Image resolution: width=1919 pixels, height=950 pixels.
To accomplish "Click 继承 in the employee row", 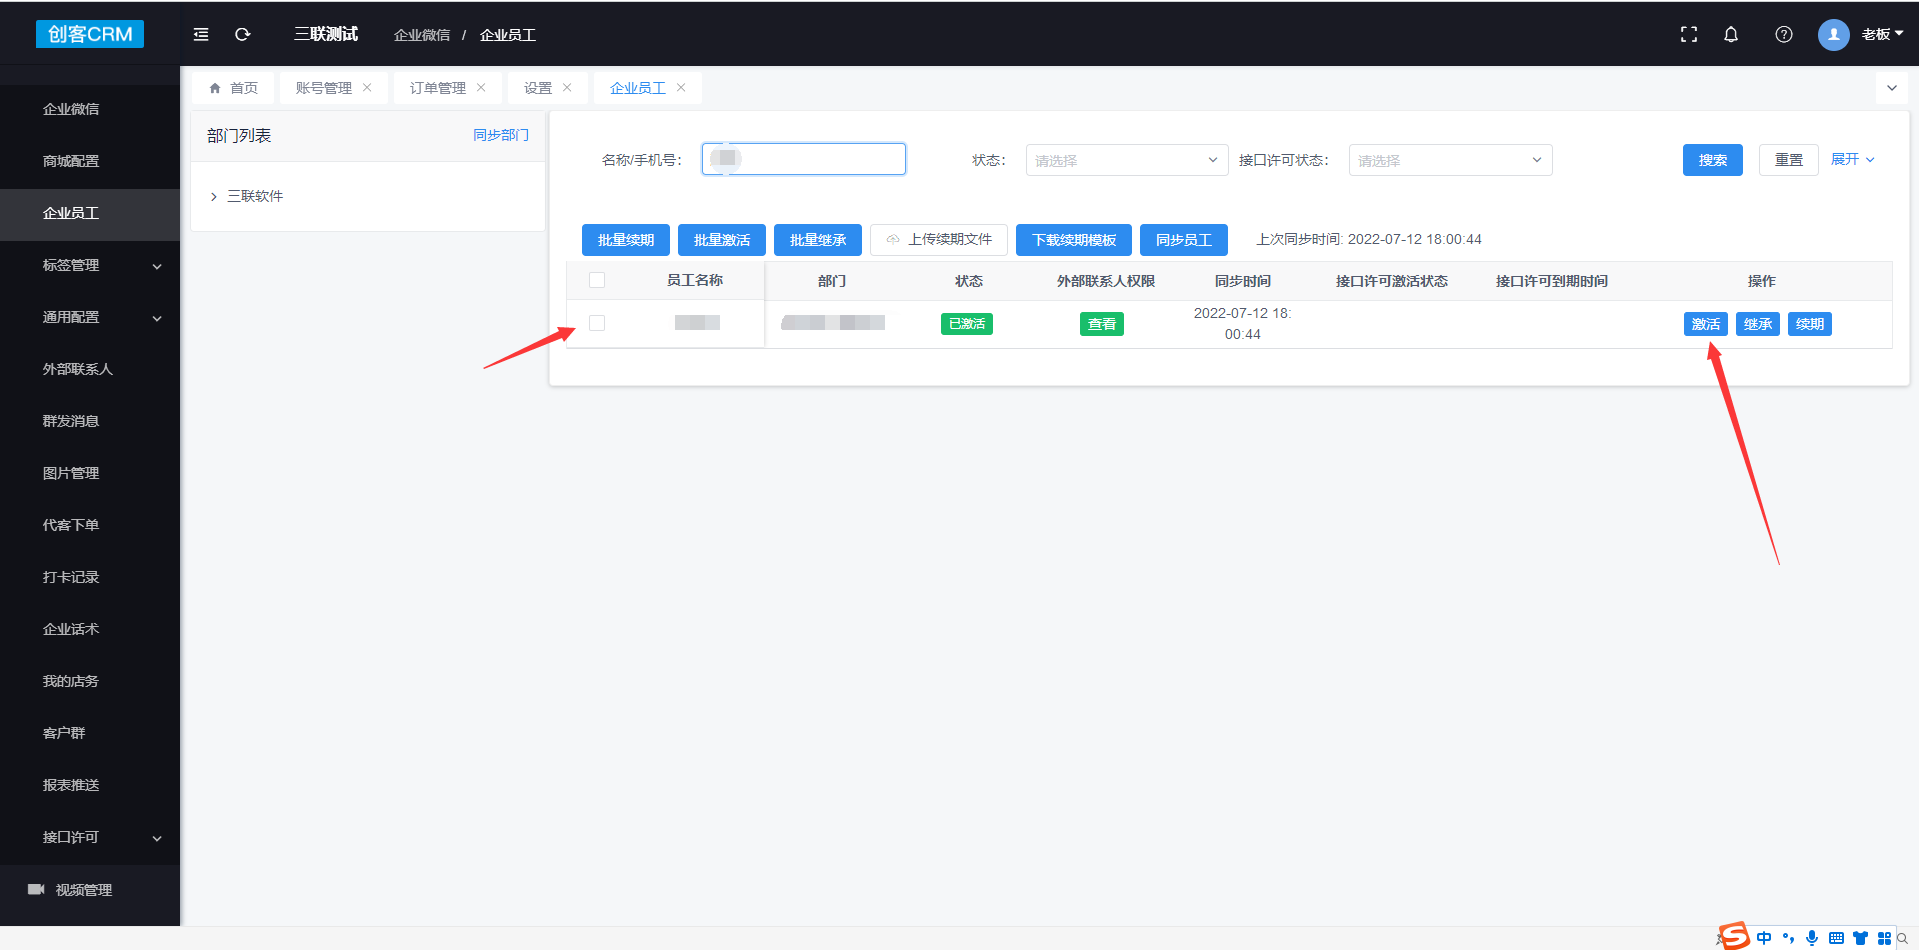I will click(1758, 324).
